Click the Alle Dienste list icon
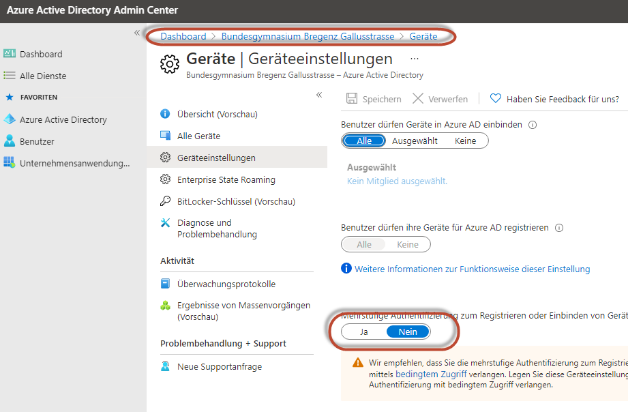 point(9,75)
